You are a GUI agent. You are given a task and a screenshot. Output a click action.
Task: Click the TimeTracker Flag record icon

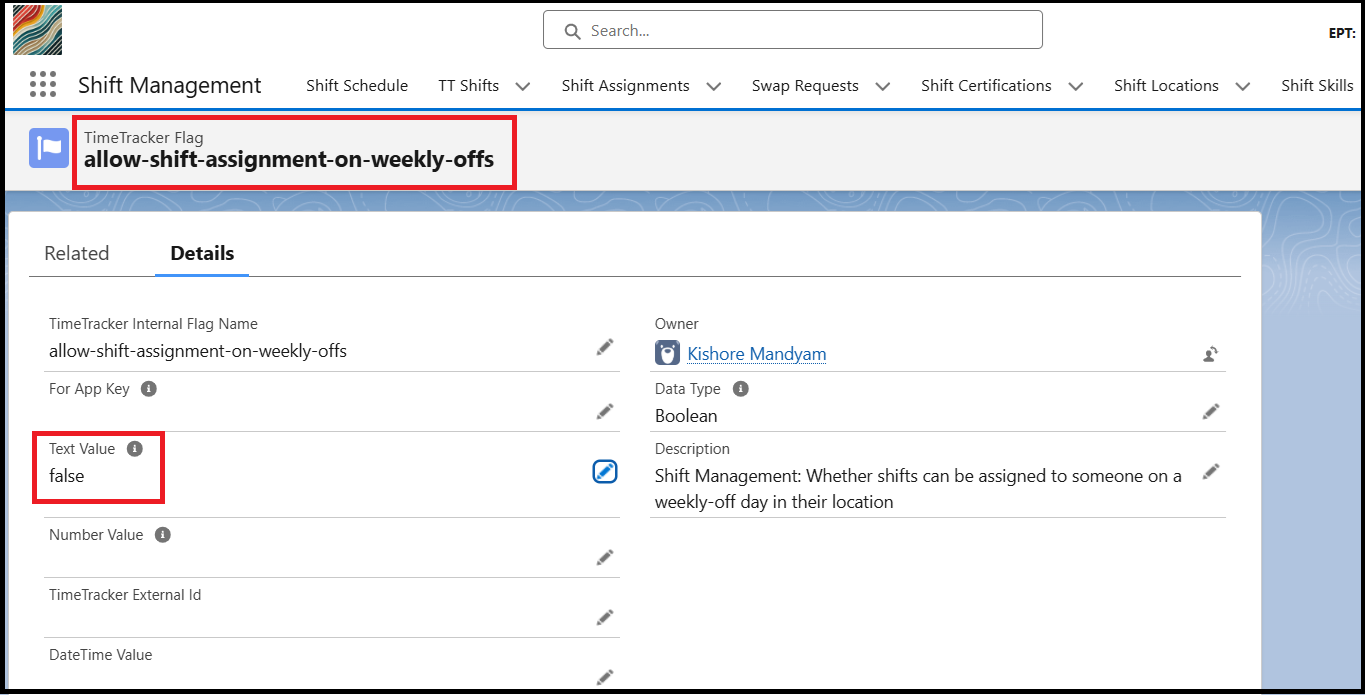[49, 148]
